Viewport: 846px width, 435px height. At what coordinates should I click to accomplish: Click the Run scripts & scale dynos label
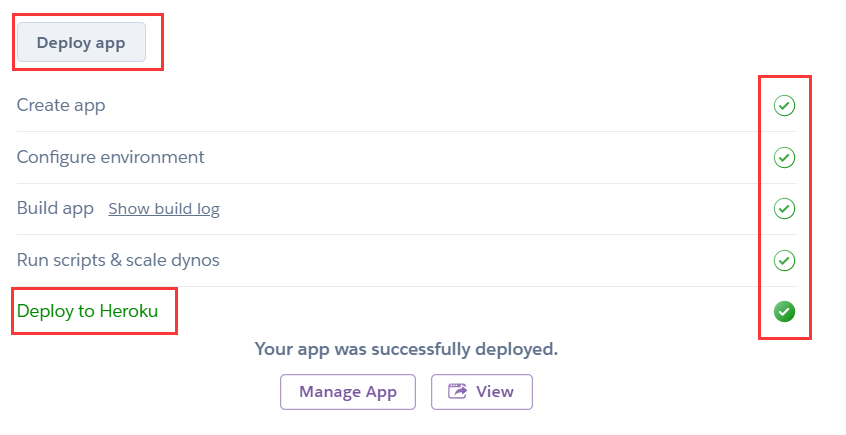[118, 260]
